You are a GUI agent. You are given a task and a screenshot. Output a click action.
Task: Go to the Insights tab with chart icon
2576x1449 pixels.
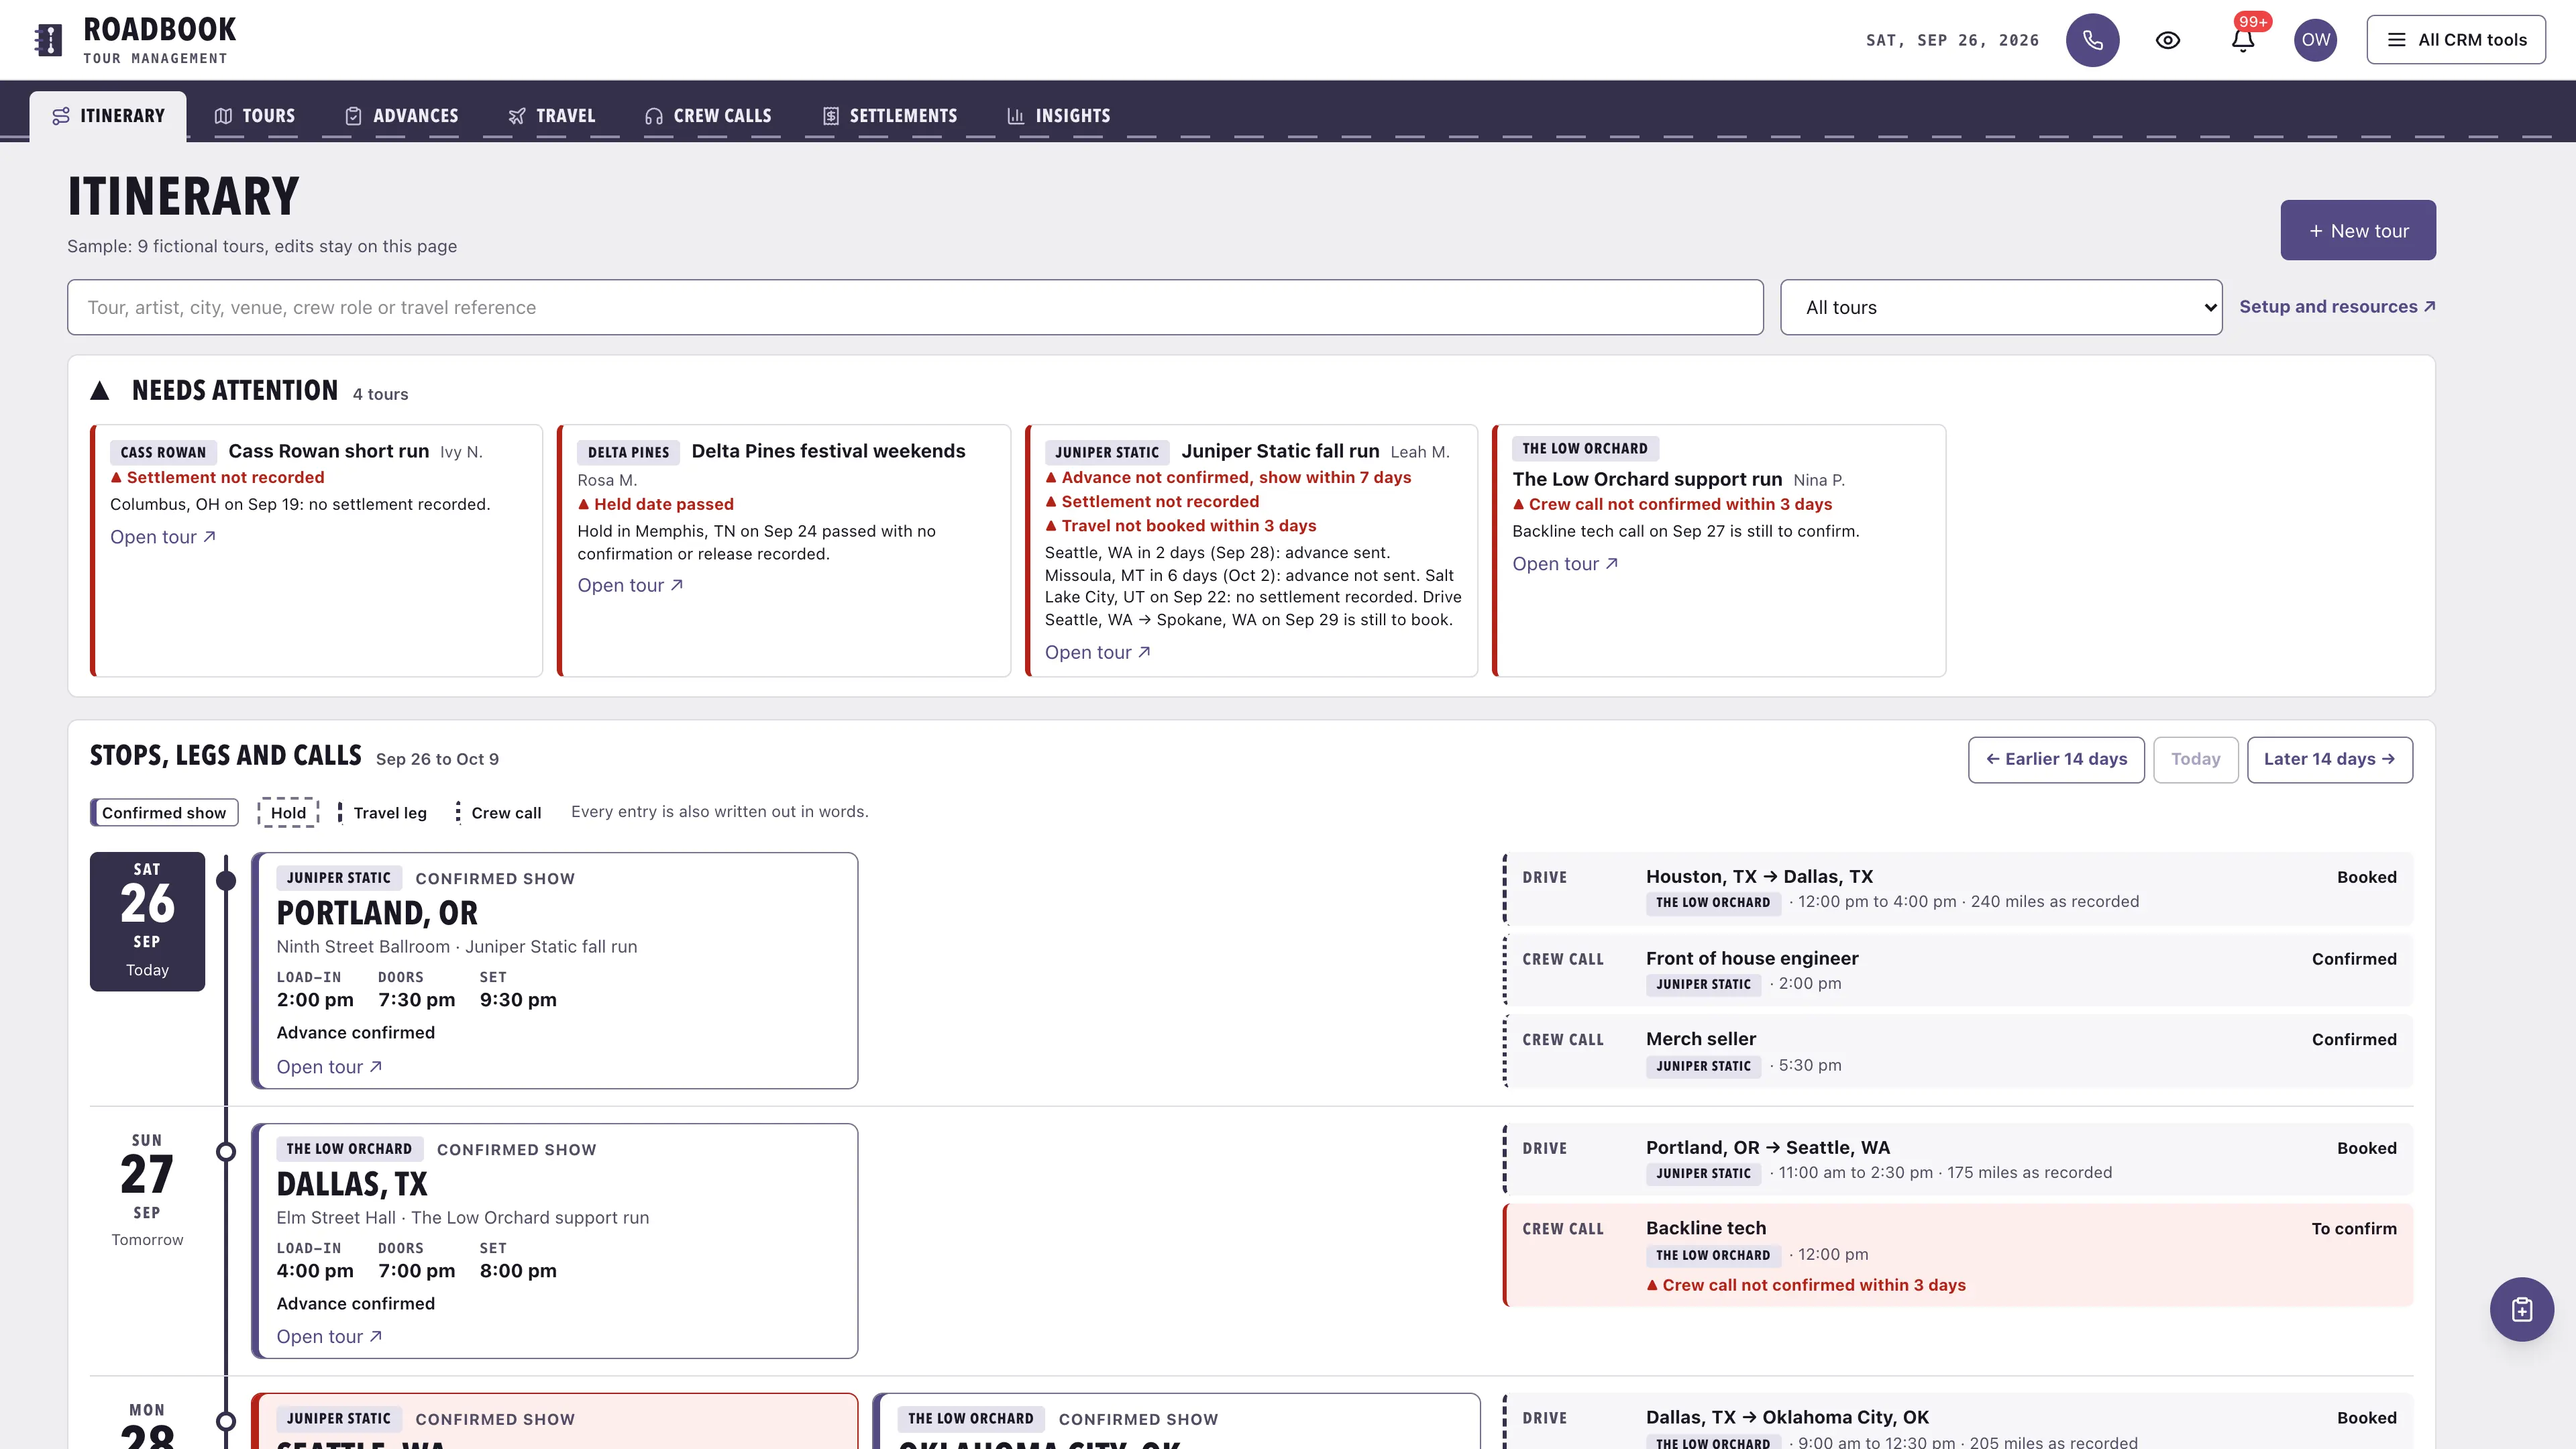1059,116
